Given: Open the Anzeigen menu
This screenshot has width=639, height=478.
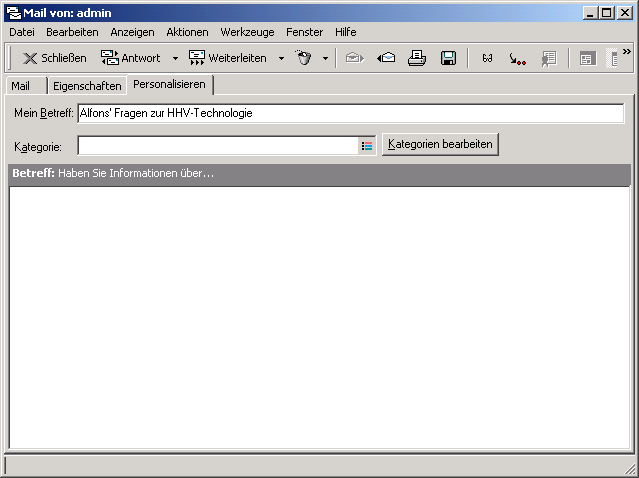Looking at the screenshot, I should pos(132,32).
